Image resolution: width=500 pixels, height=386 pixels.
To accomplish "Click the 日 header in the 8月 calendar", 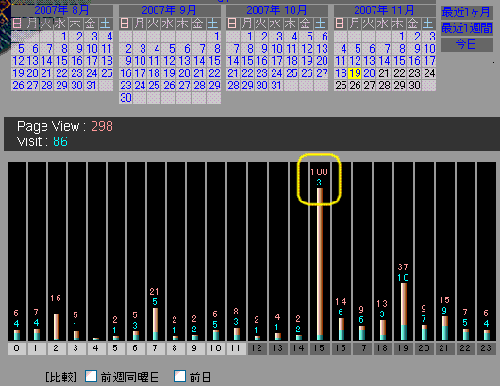I will pyautogui.click(x=17, y=24).
